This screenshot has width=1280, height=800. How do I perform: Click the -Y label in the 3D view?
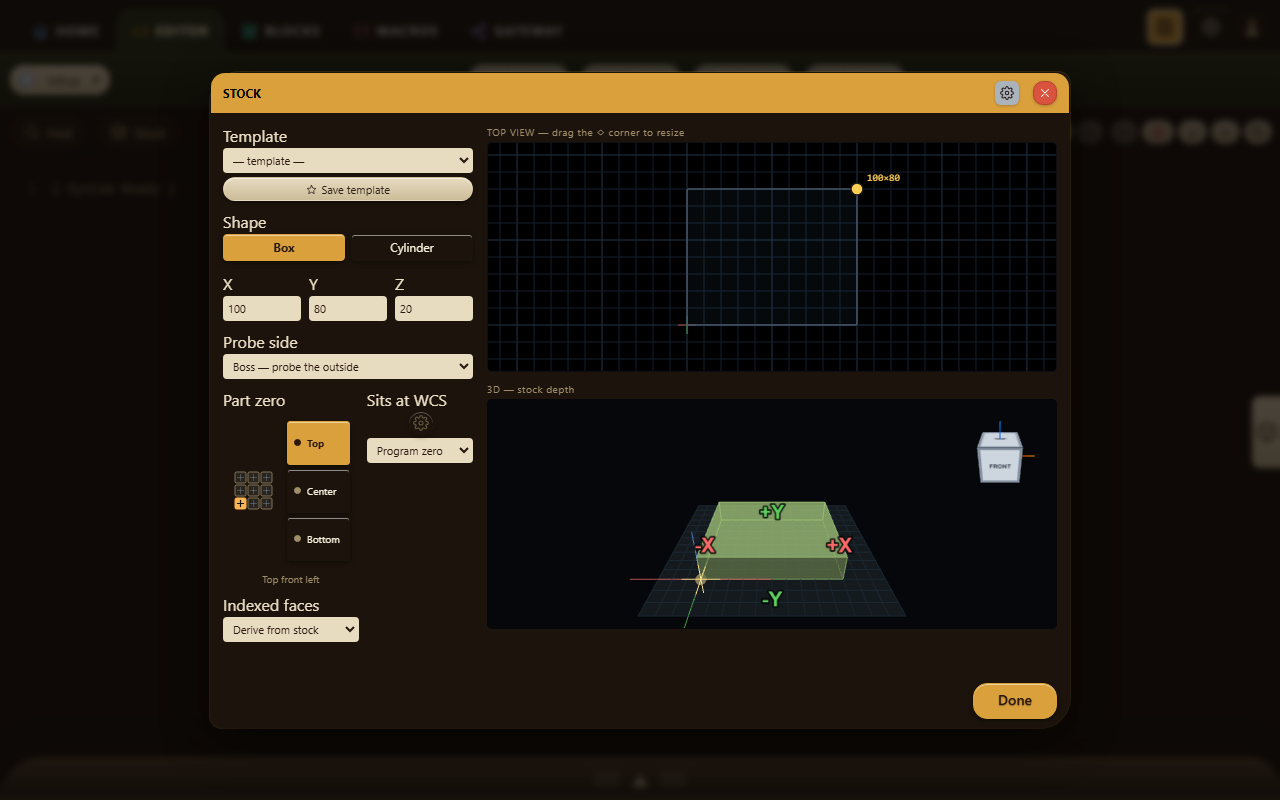tap(772, 599)
